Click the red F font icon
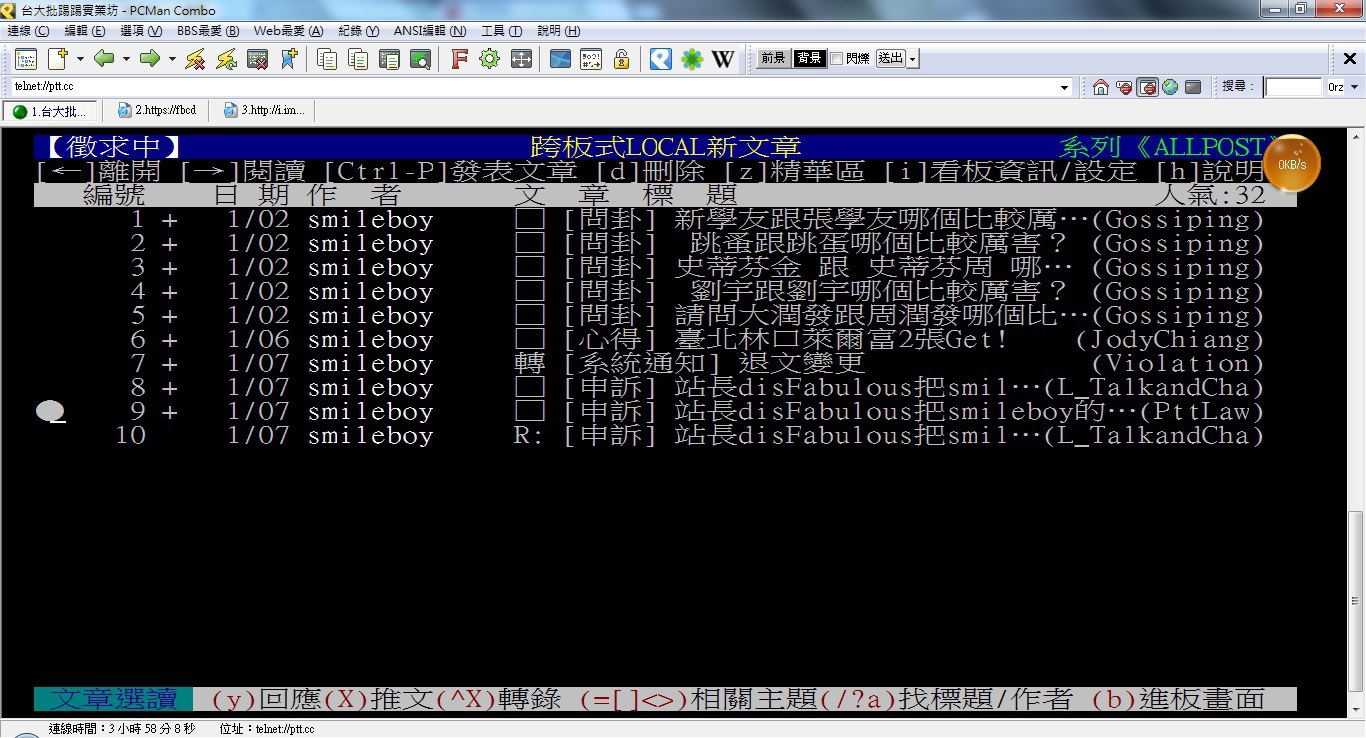 [459, 59]
